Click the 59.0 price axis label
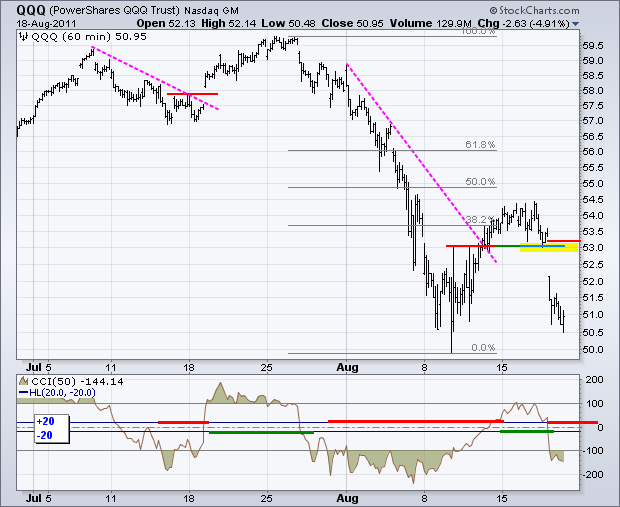Viewport: 620px width, 507px height. click(x=593, y=61)
